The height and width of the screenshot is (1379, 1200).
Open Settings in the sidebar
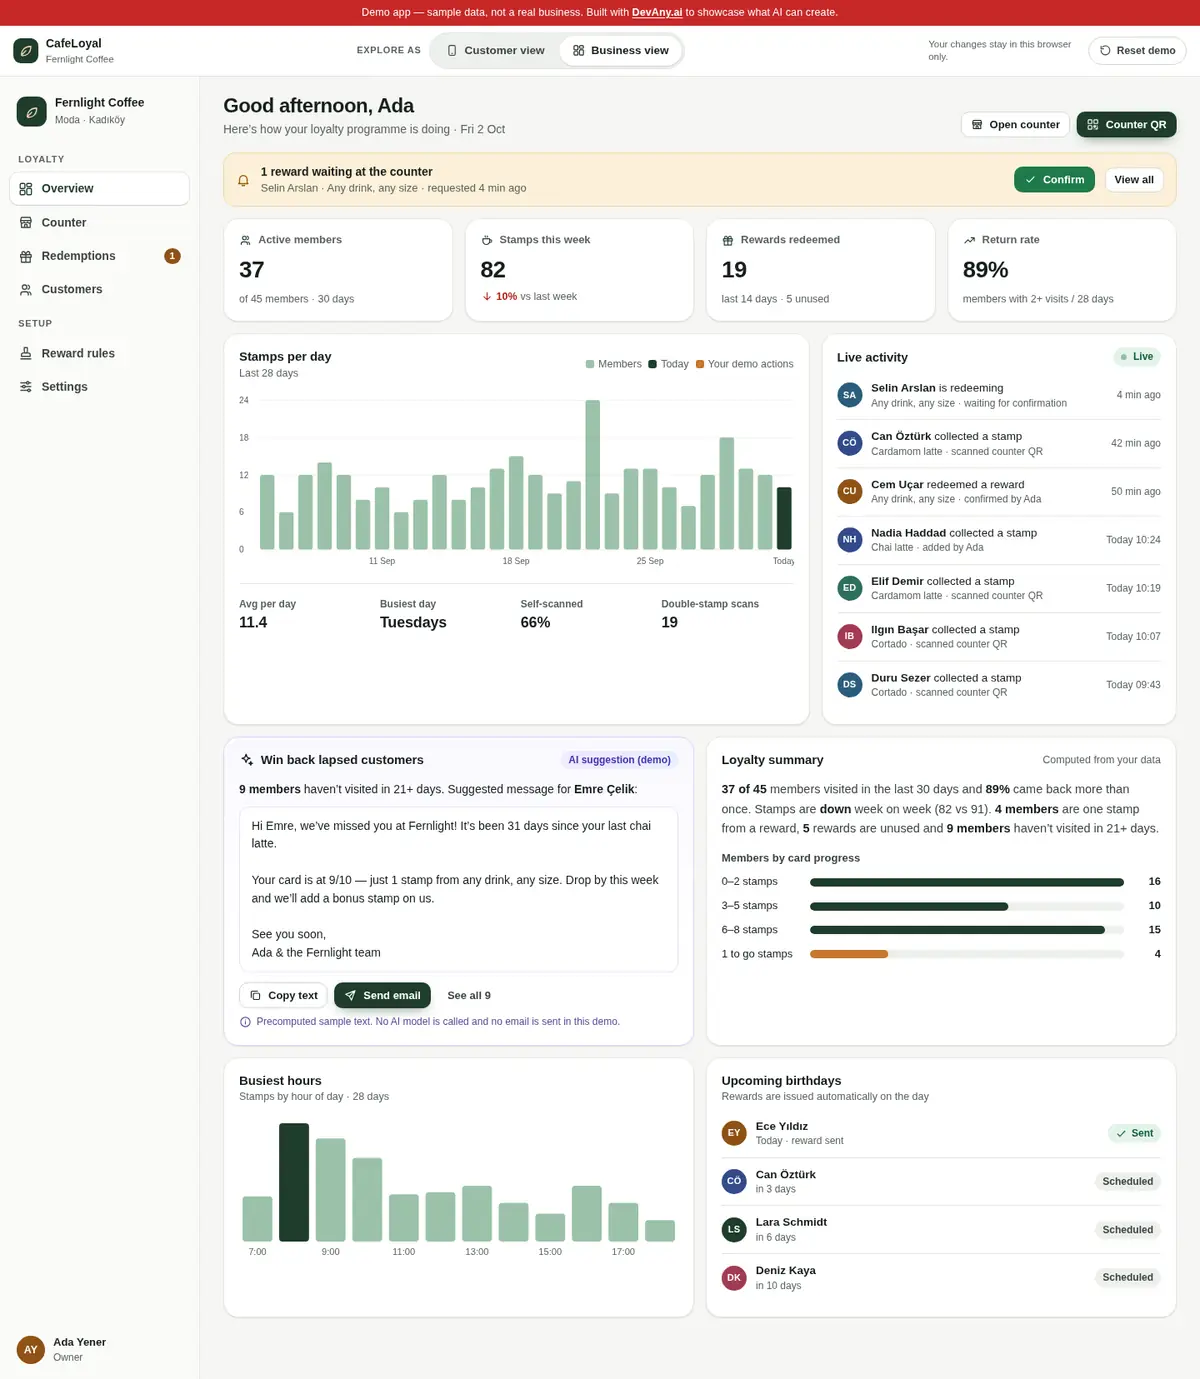pos(99,387)
